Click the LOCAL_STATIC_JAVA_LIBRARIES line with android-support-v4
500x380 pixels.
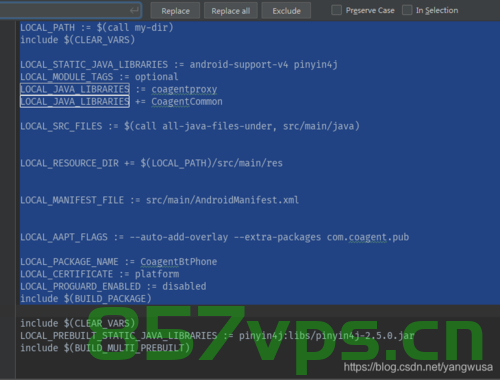pyautogui.click(x=179, y=64)
